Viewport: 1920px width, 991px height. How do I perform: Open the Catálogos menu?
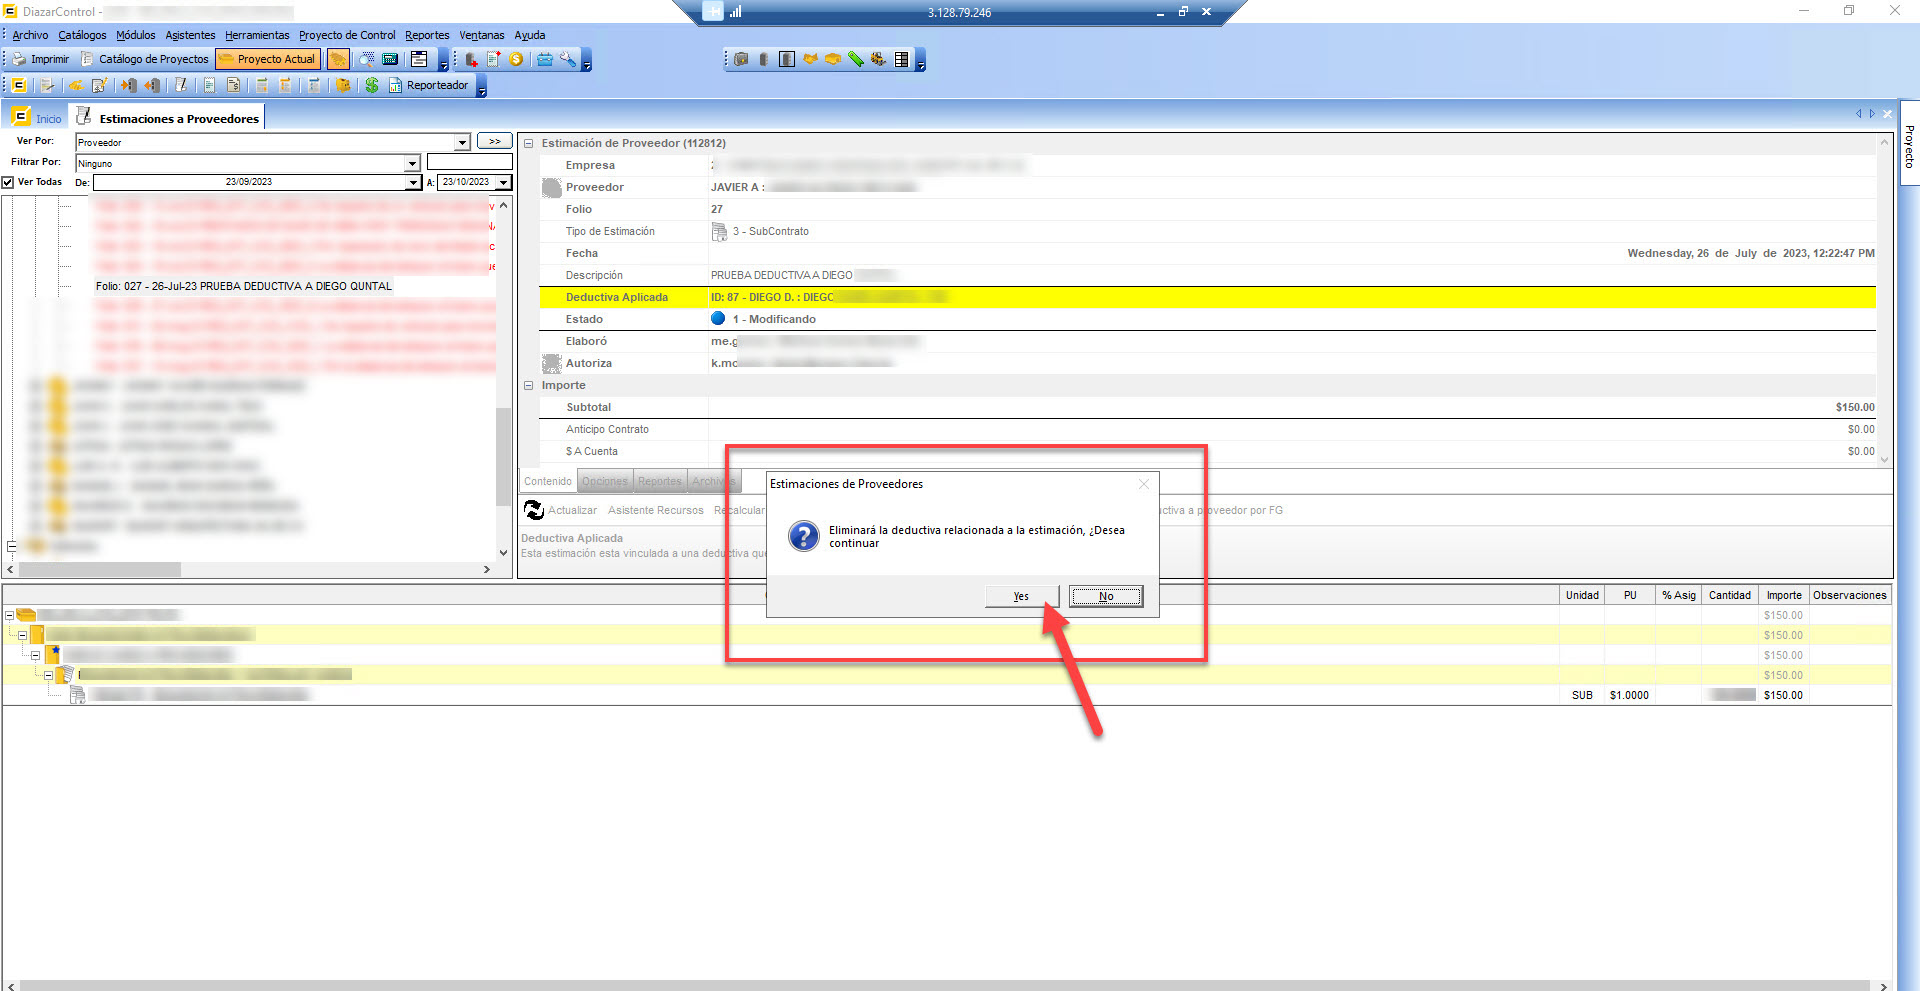pyautogui.click(x=82, y=35)
